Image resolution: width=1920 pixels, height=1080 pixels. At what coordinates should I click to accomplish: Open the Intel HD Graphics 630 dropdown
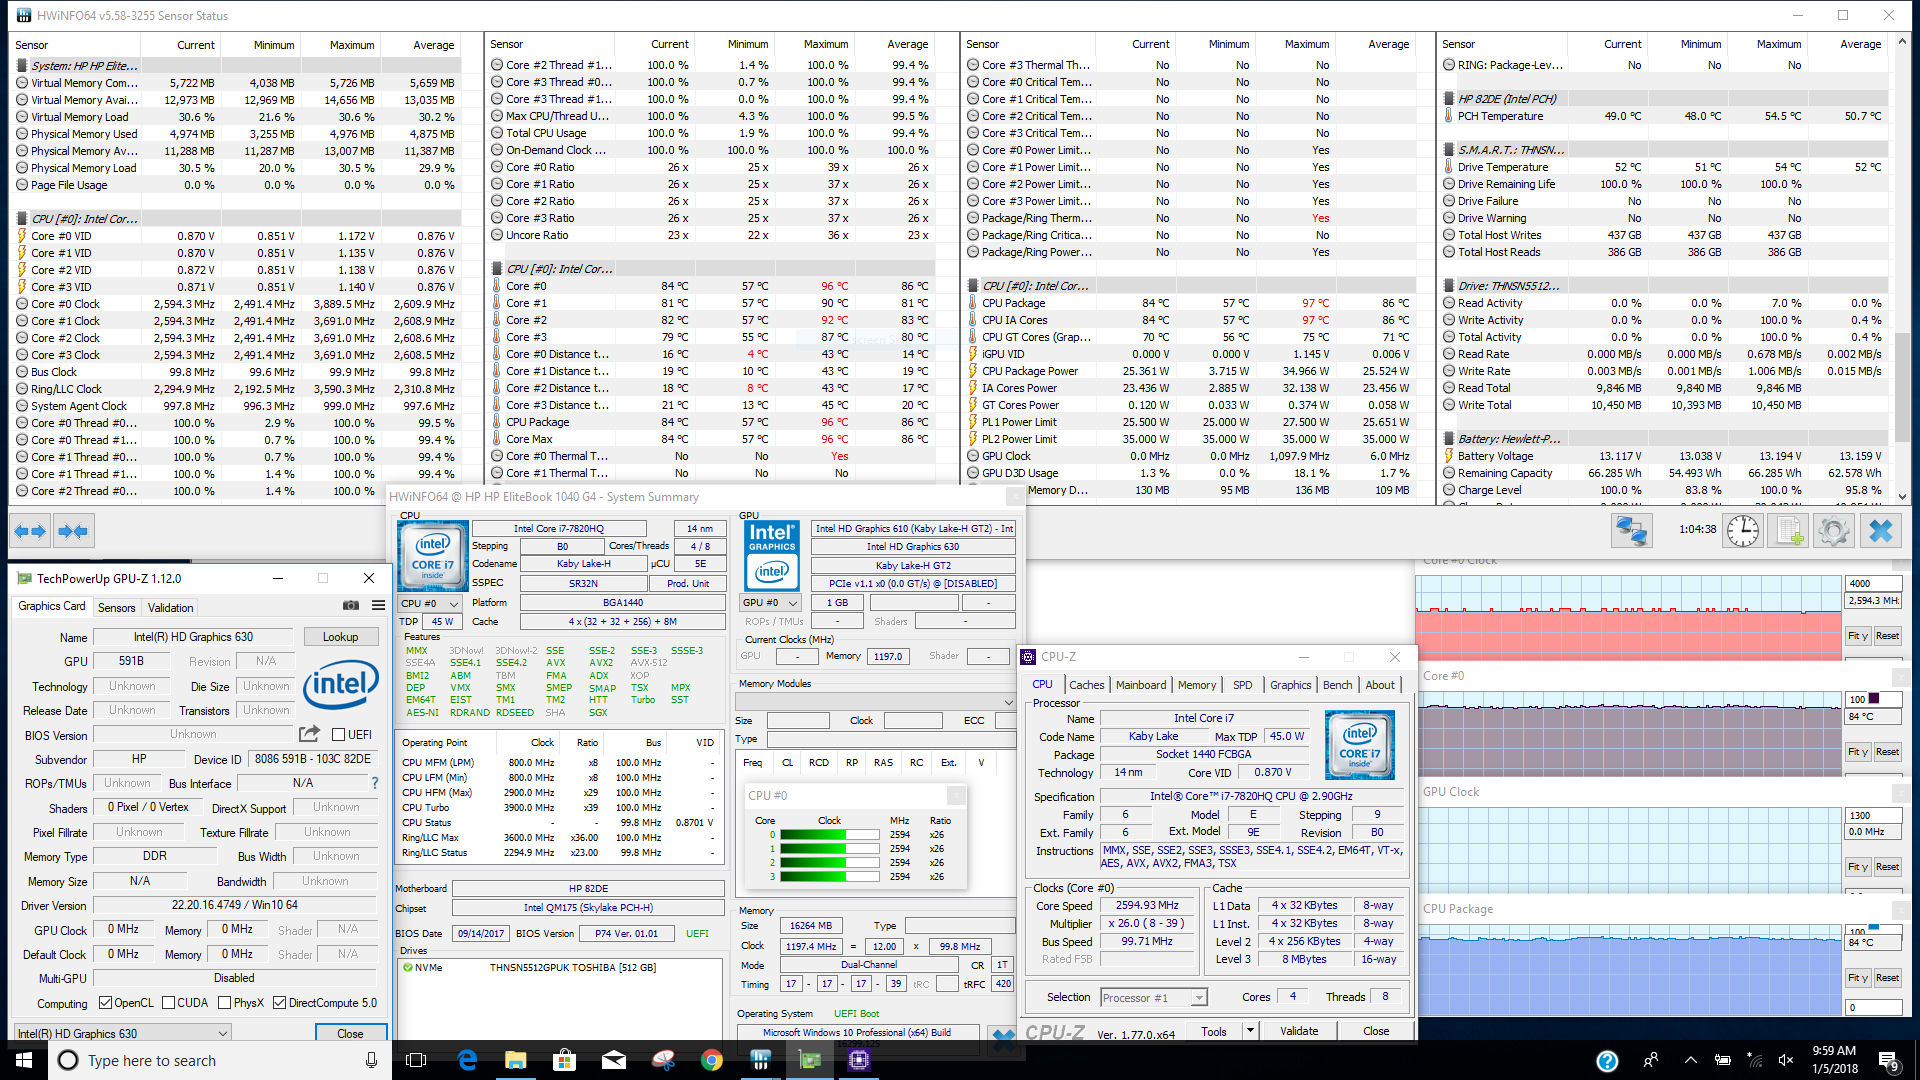[x=123, y=1033]
